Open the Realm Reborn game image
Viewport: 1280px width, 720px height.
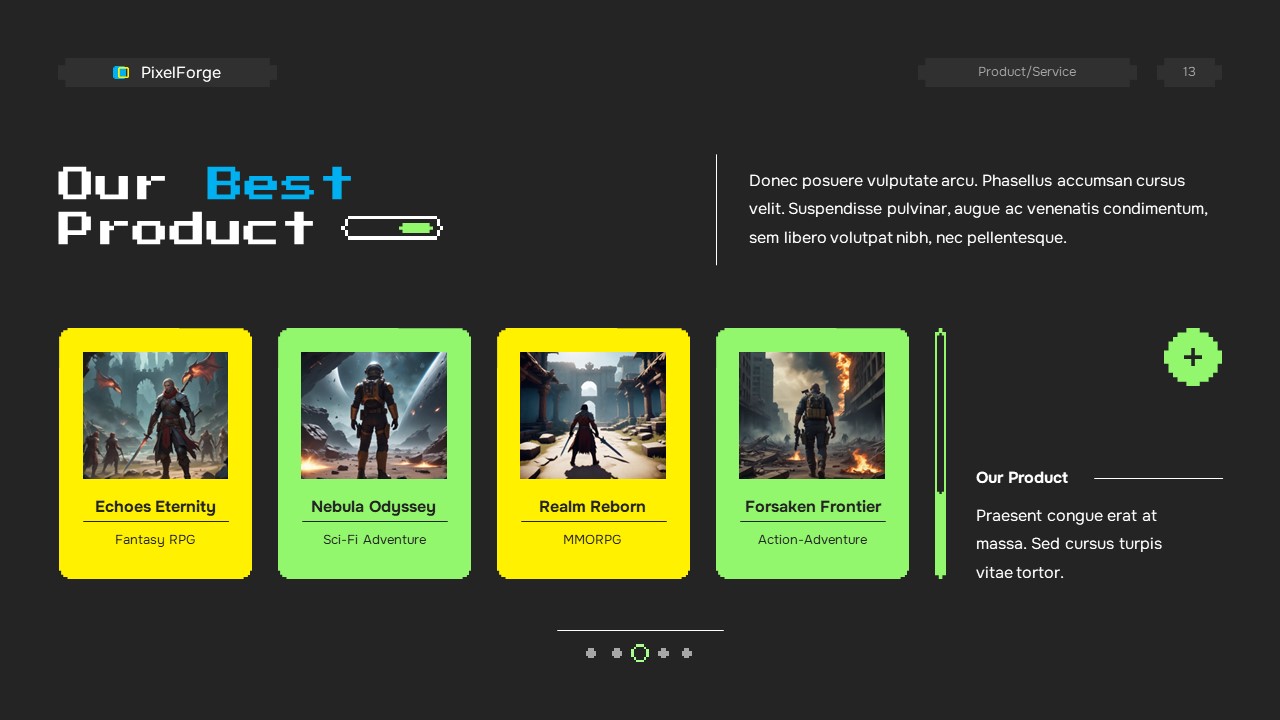click(x=593, y=415)
